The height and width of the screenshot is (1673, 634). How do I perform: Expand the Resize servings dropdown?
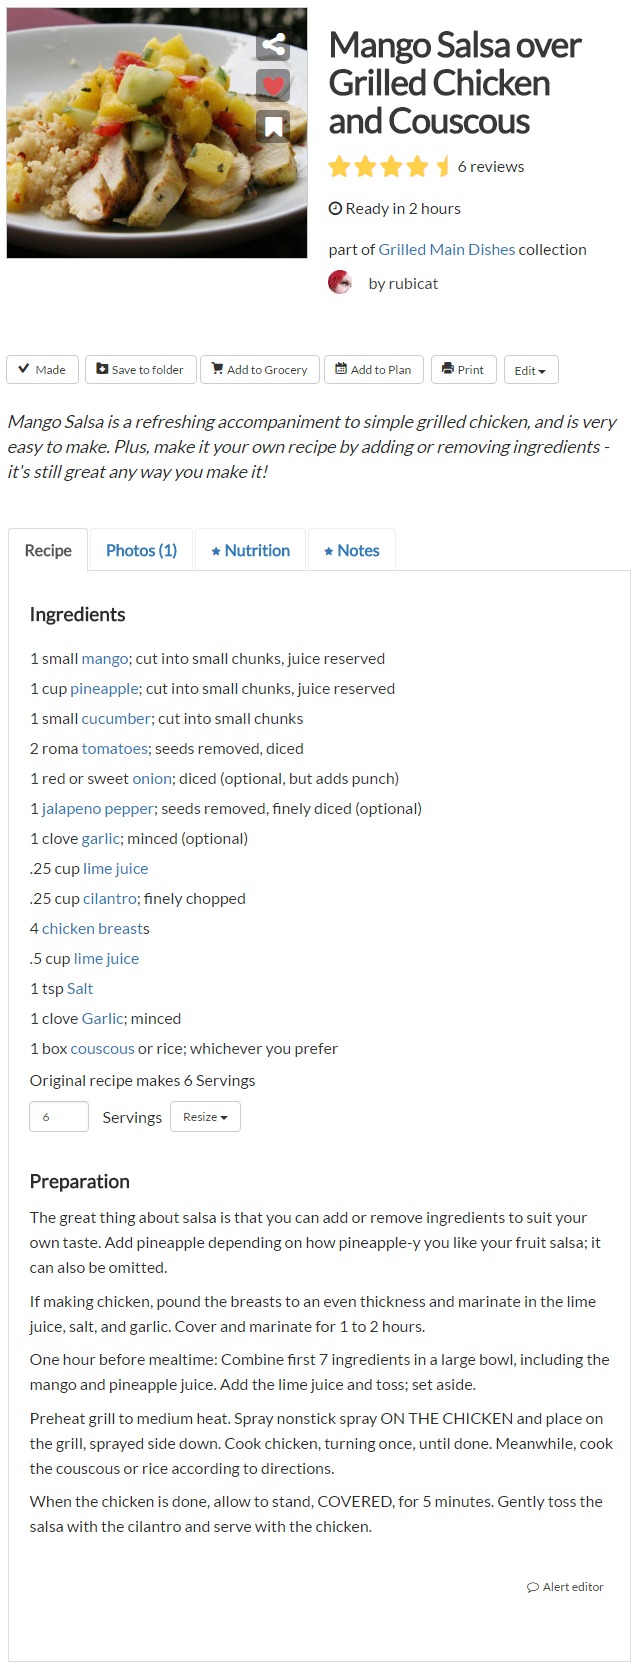point(205,1117)
